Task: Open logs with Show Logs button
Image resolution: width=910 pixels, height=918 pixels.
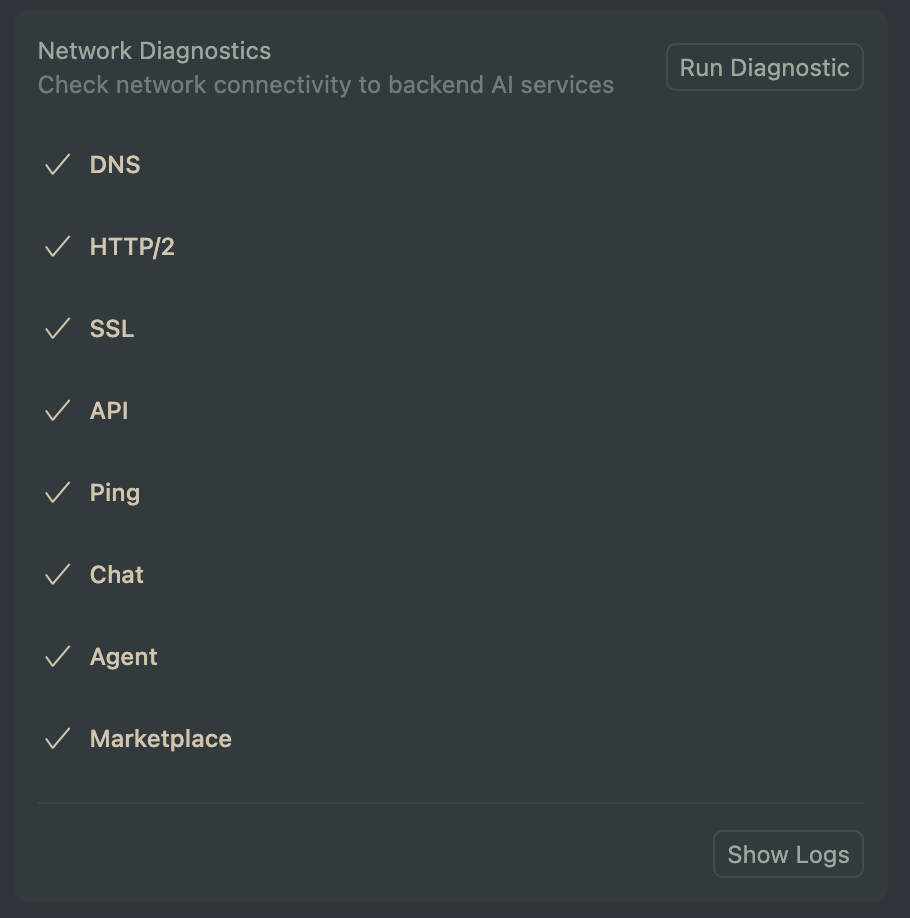Action: 788,854
